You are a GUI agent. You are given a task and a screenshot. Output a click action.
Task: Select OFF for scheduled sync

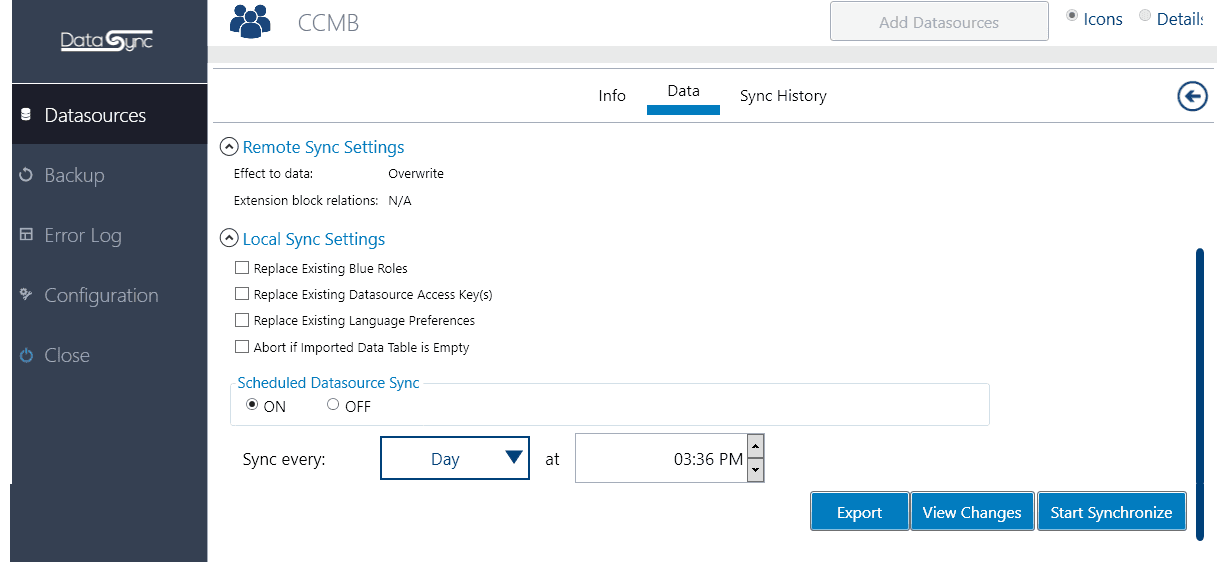pyautogui.click(x=333, y=405)
